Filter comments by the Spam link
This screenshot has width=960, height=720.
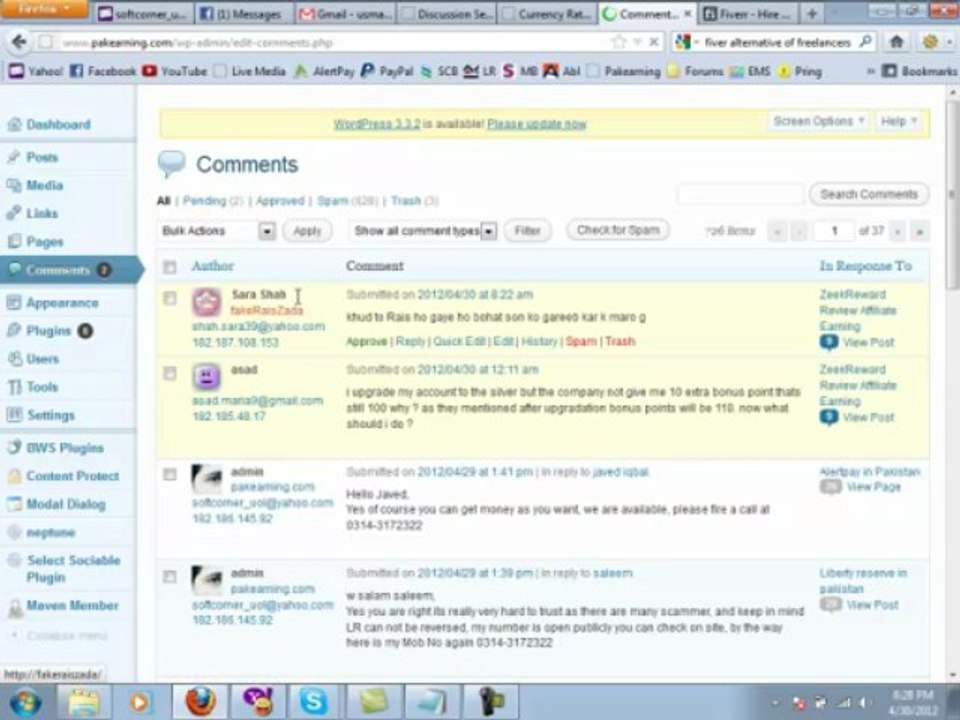point(332,201)
